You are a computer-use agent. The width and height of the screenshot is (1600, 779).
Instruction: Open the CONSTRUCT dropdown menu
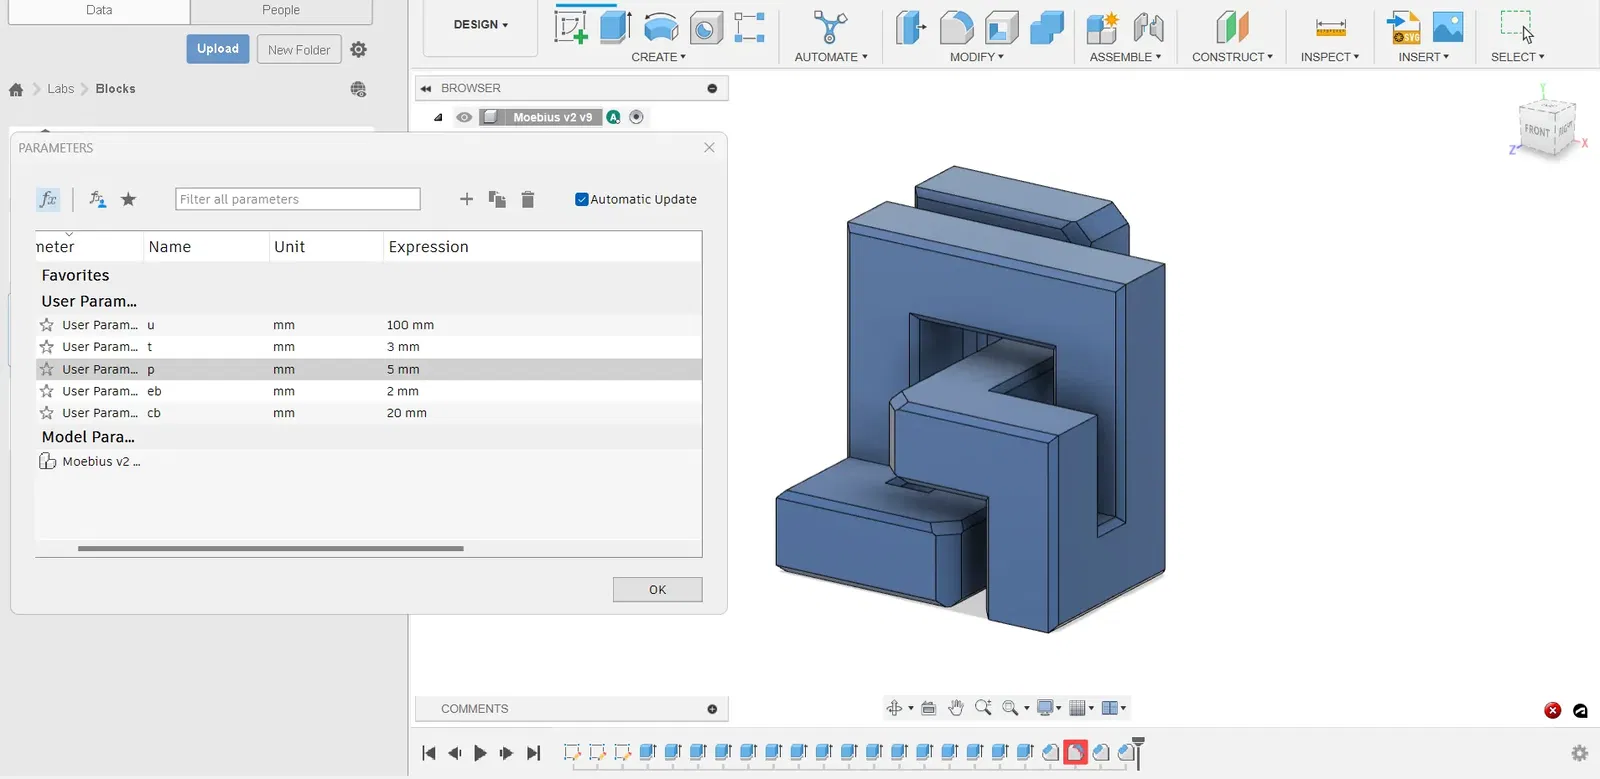point(1232,57)
